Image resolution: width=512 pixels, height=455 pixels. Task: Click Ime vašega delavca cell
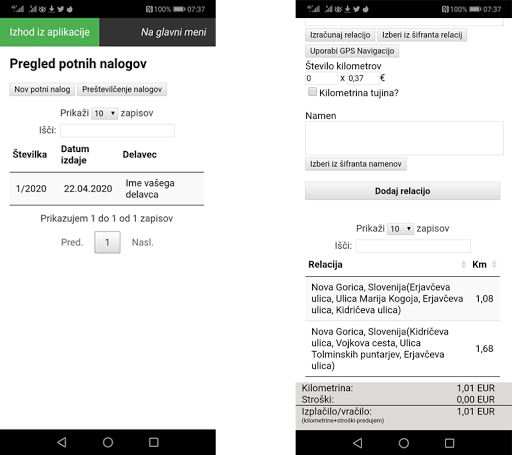coord(150,189)
